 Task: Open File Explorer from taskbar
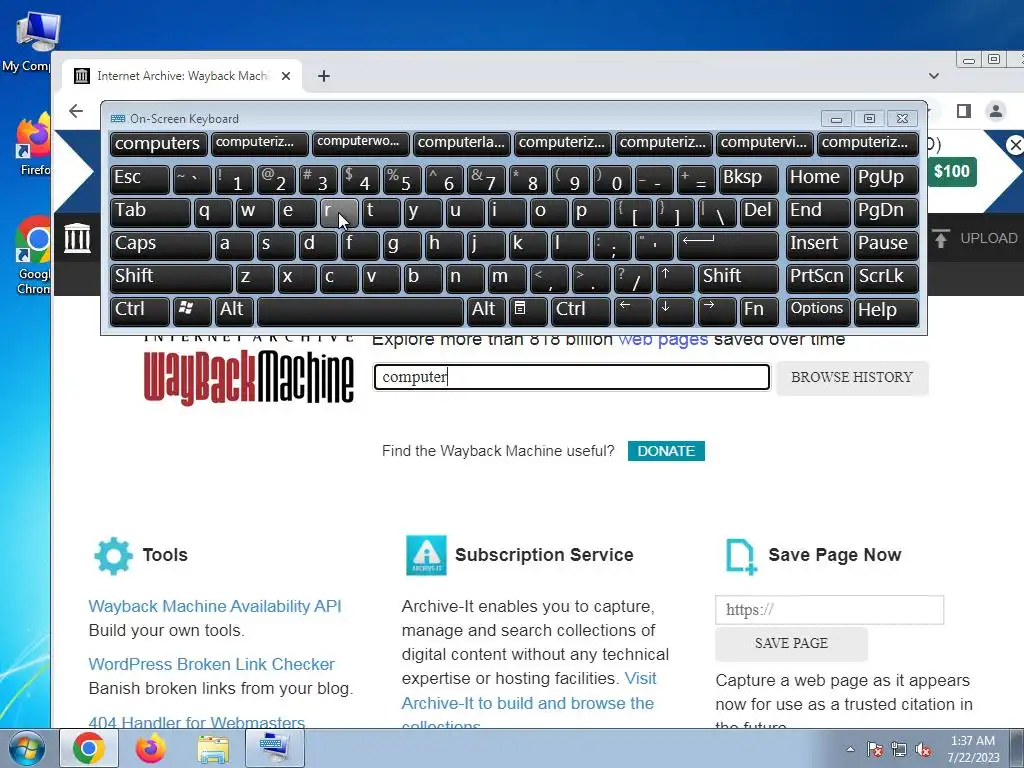click(213, 750)
